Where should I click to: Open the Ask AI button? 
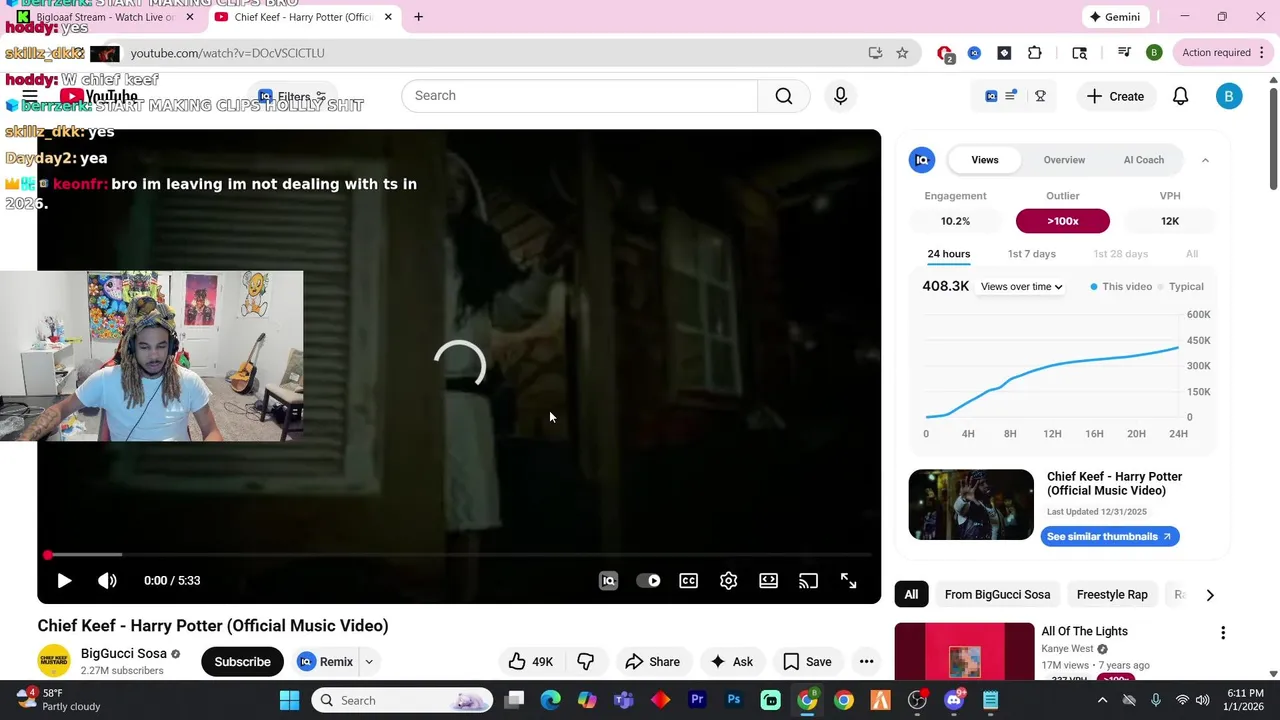click(x=732, y=661)
